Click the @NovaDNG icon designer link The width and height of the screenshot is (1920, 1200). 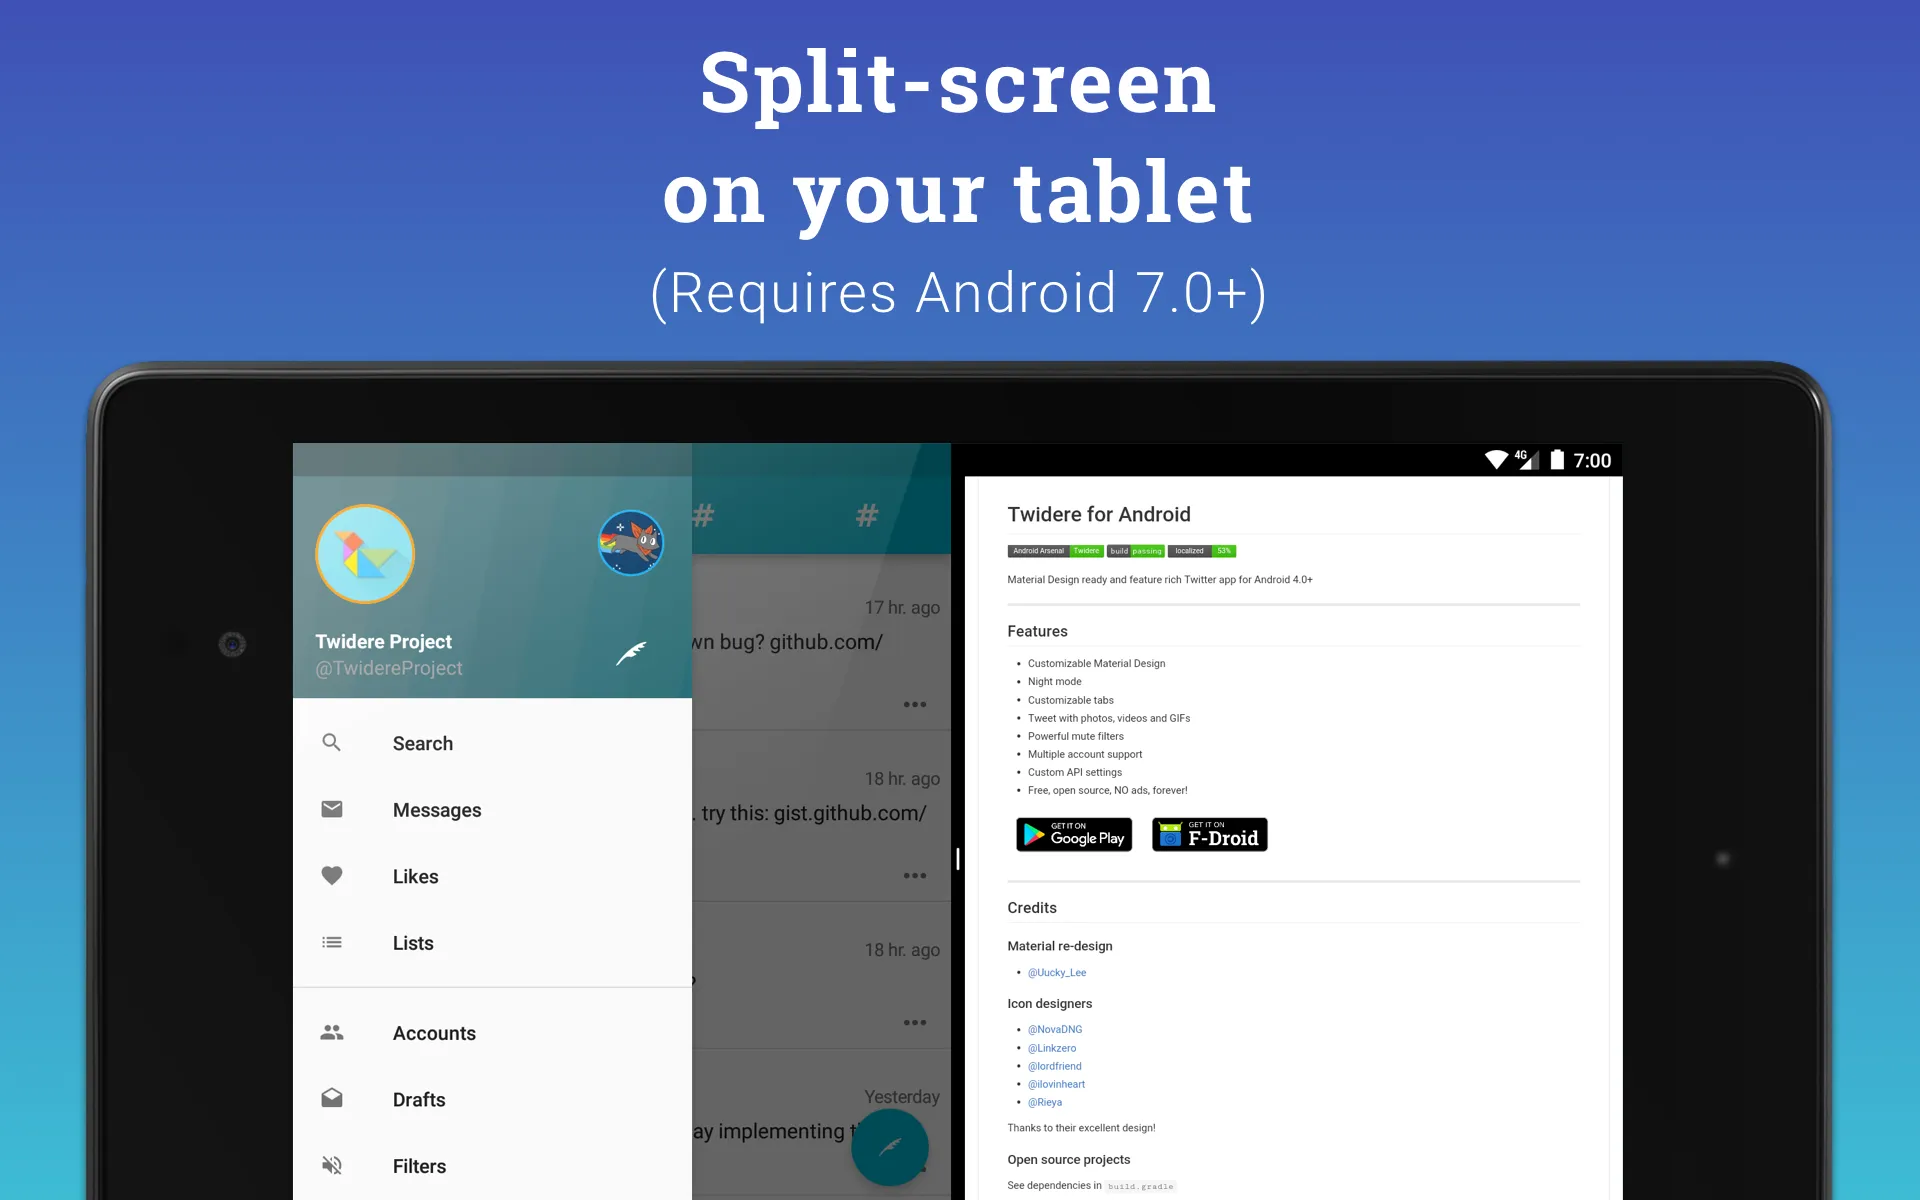point(1053,1029)
